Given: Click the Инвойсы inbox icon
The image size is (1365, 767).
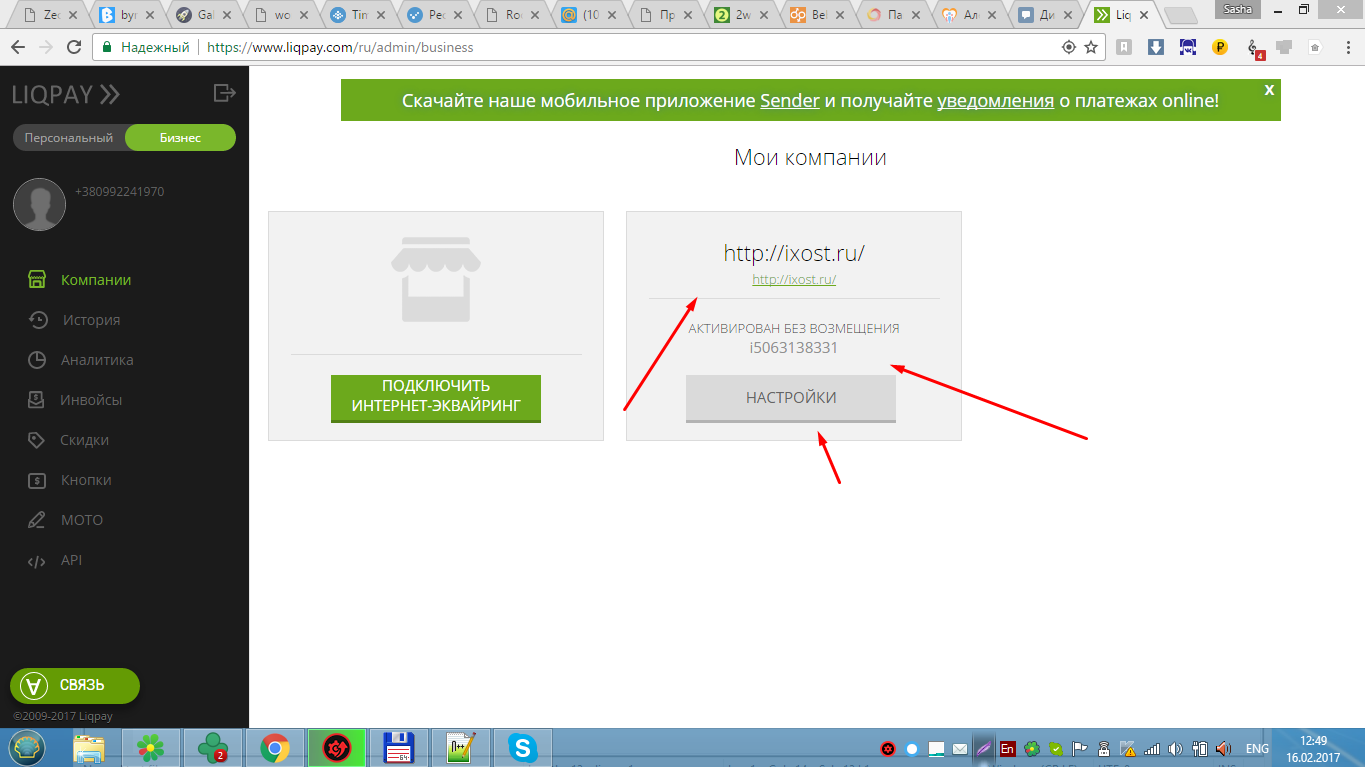Looking at the screenshot, I should (37, 400).
